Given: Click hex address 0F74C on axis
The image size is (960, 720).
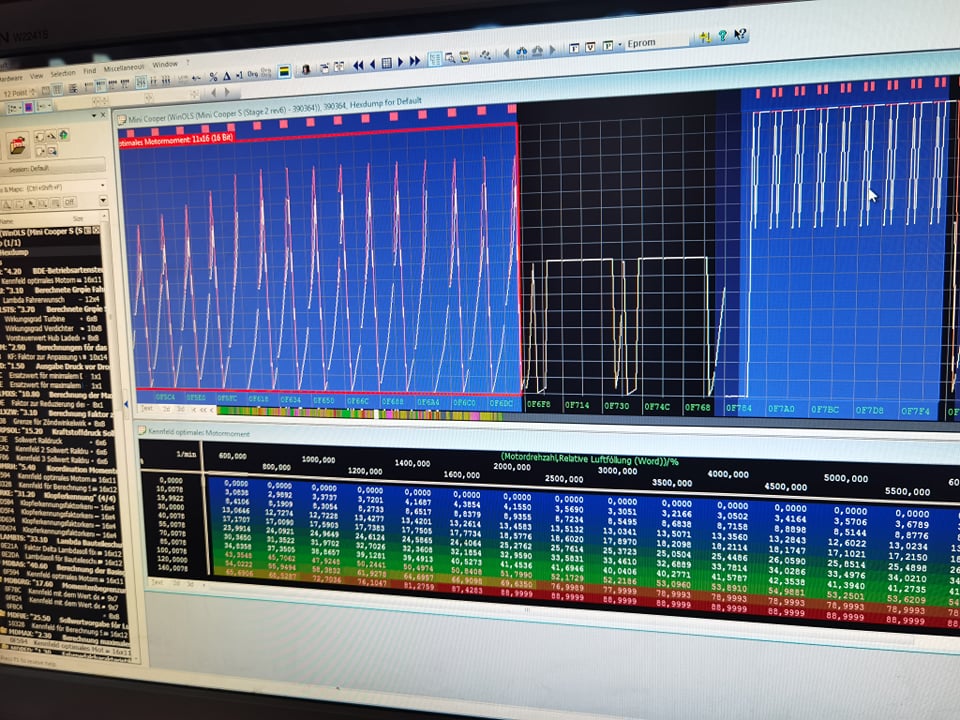Looking at the screenshot, I should pos(657,407).
